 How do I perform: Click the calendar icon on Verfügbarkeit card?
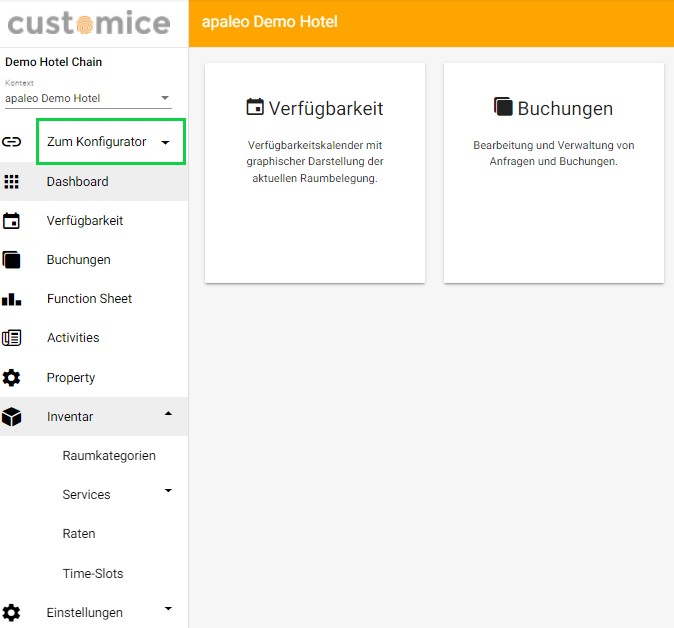point(255,107)
